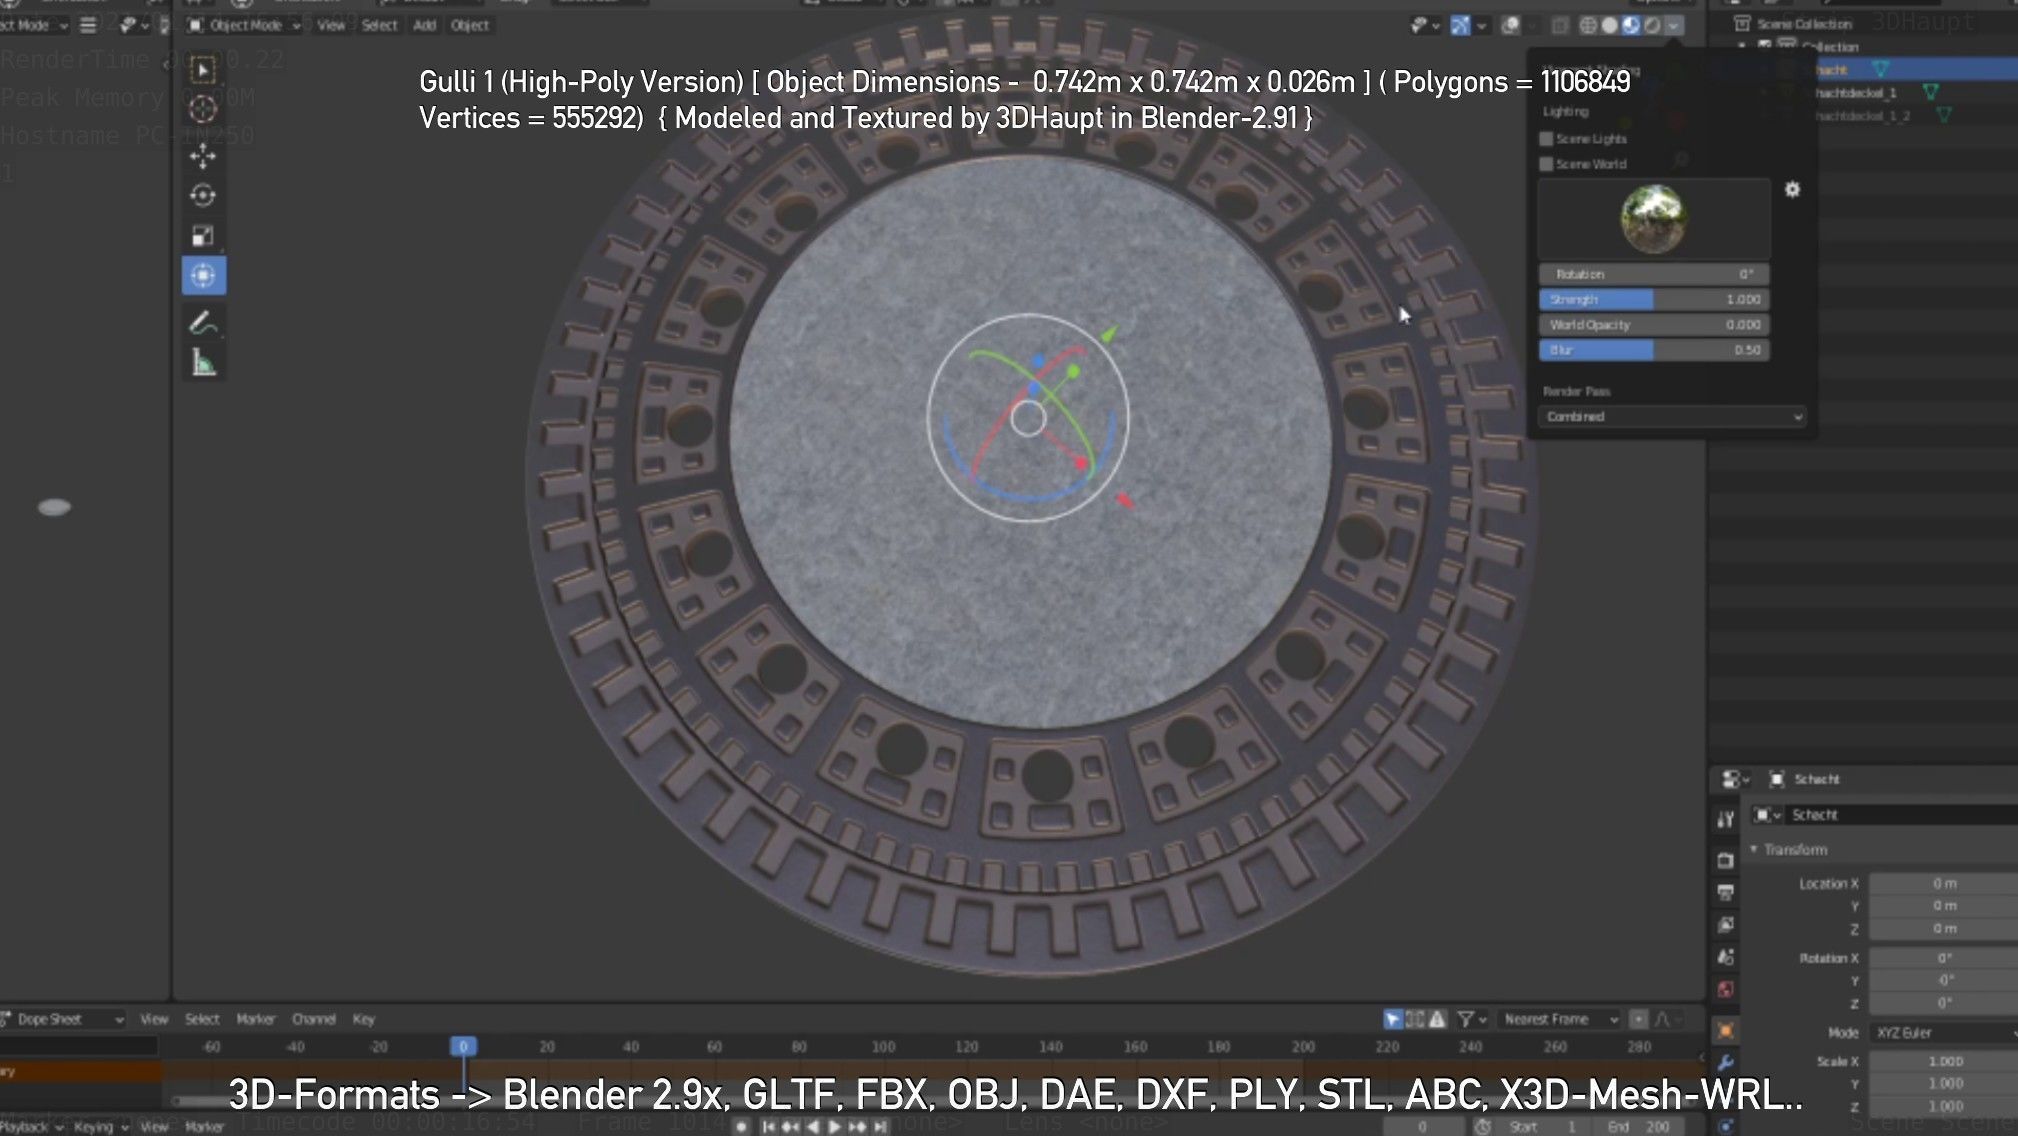
Task: Open Render Pass Combined dropdown
Action: [1671, 417]
